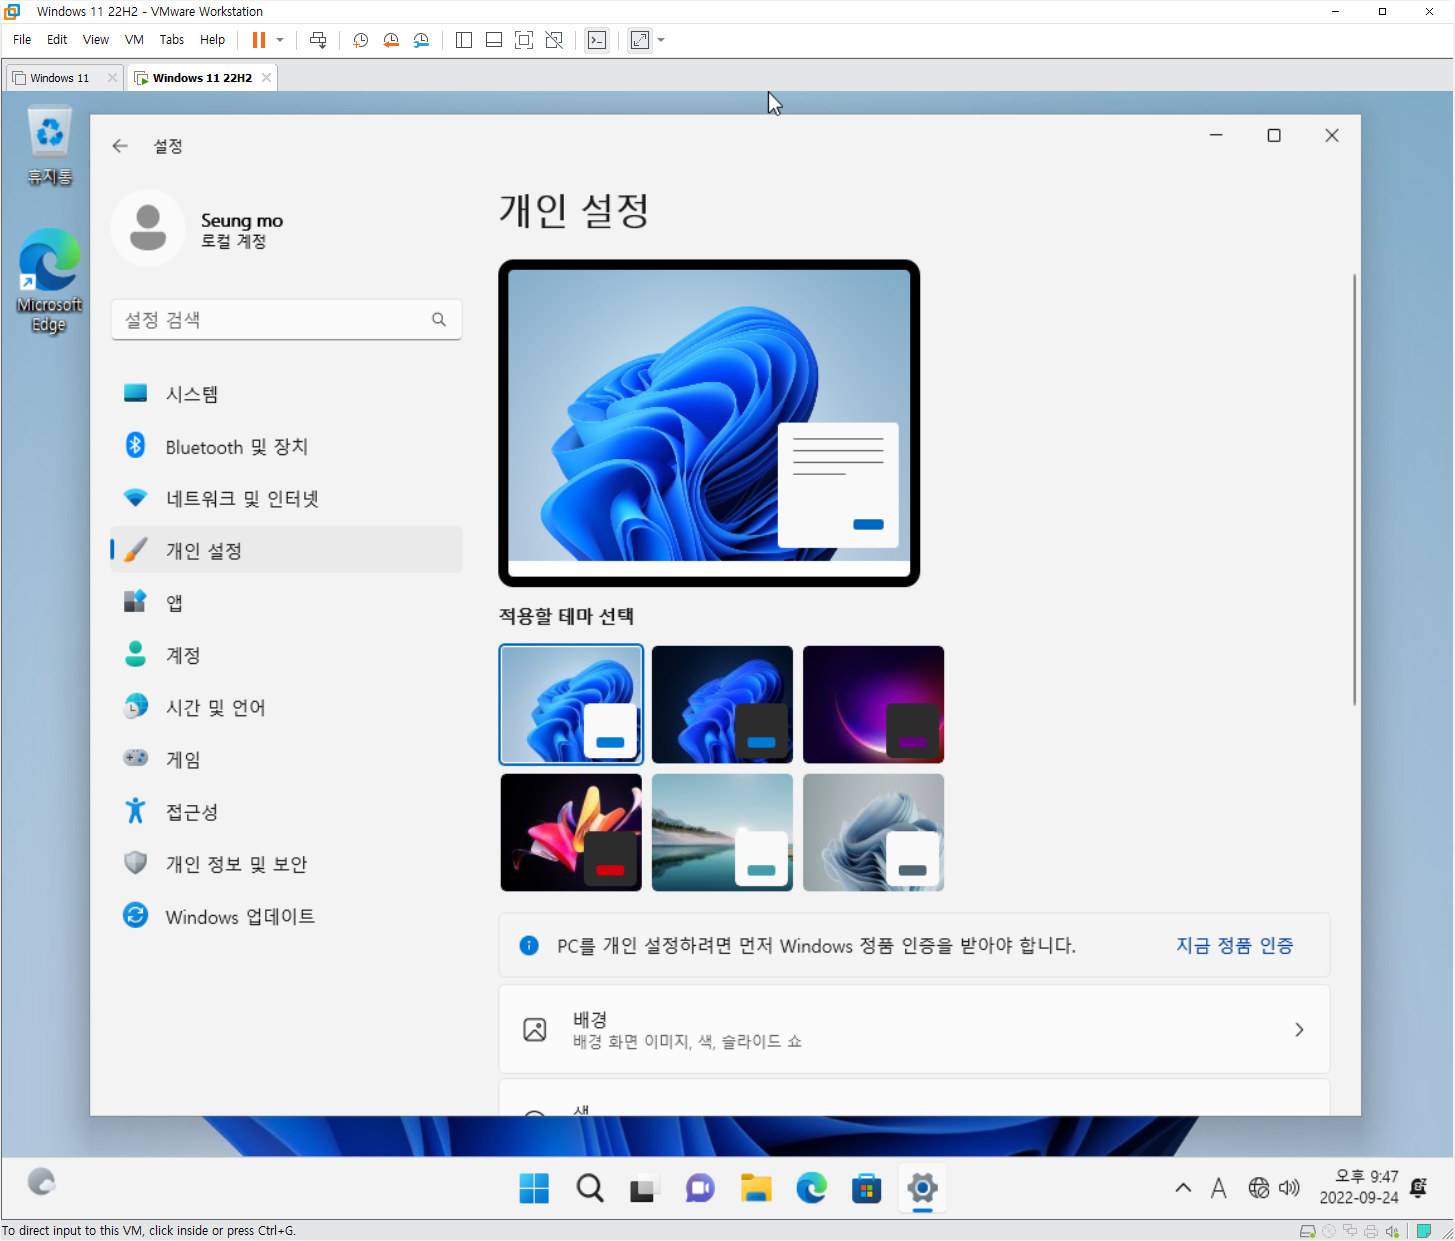
Task: Toggle the thumbnail bar icon
Action: (x=494, y=40)
